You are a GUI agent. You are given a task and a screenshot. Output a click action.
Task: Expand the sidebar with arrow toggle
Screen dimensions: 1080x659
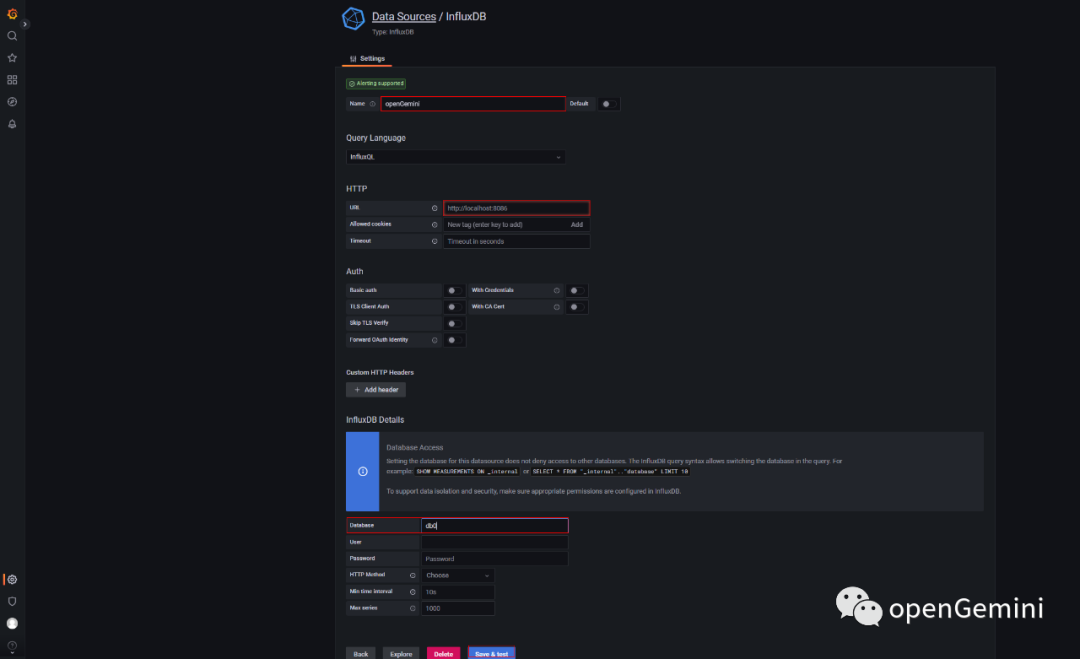[x=25, y=24]
